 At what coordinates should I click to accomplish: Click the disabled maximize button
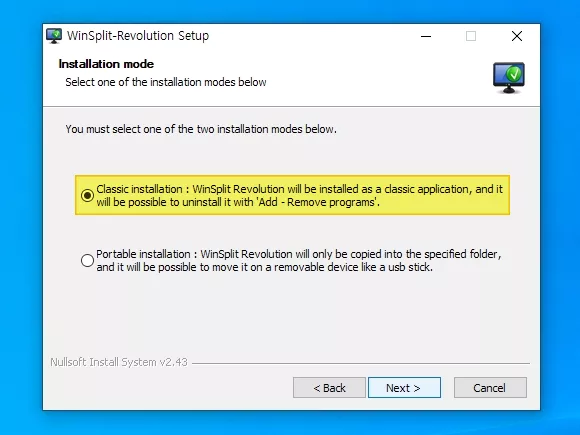(471, 36)
